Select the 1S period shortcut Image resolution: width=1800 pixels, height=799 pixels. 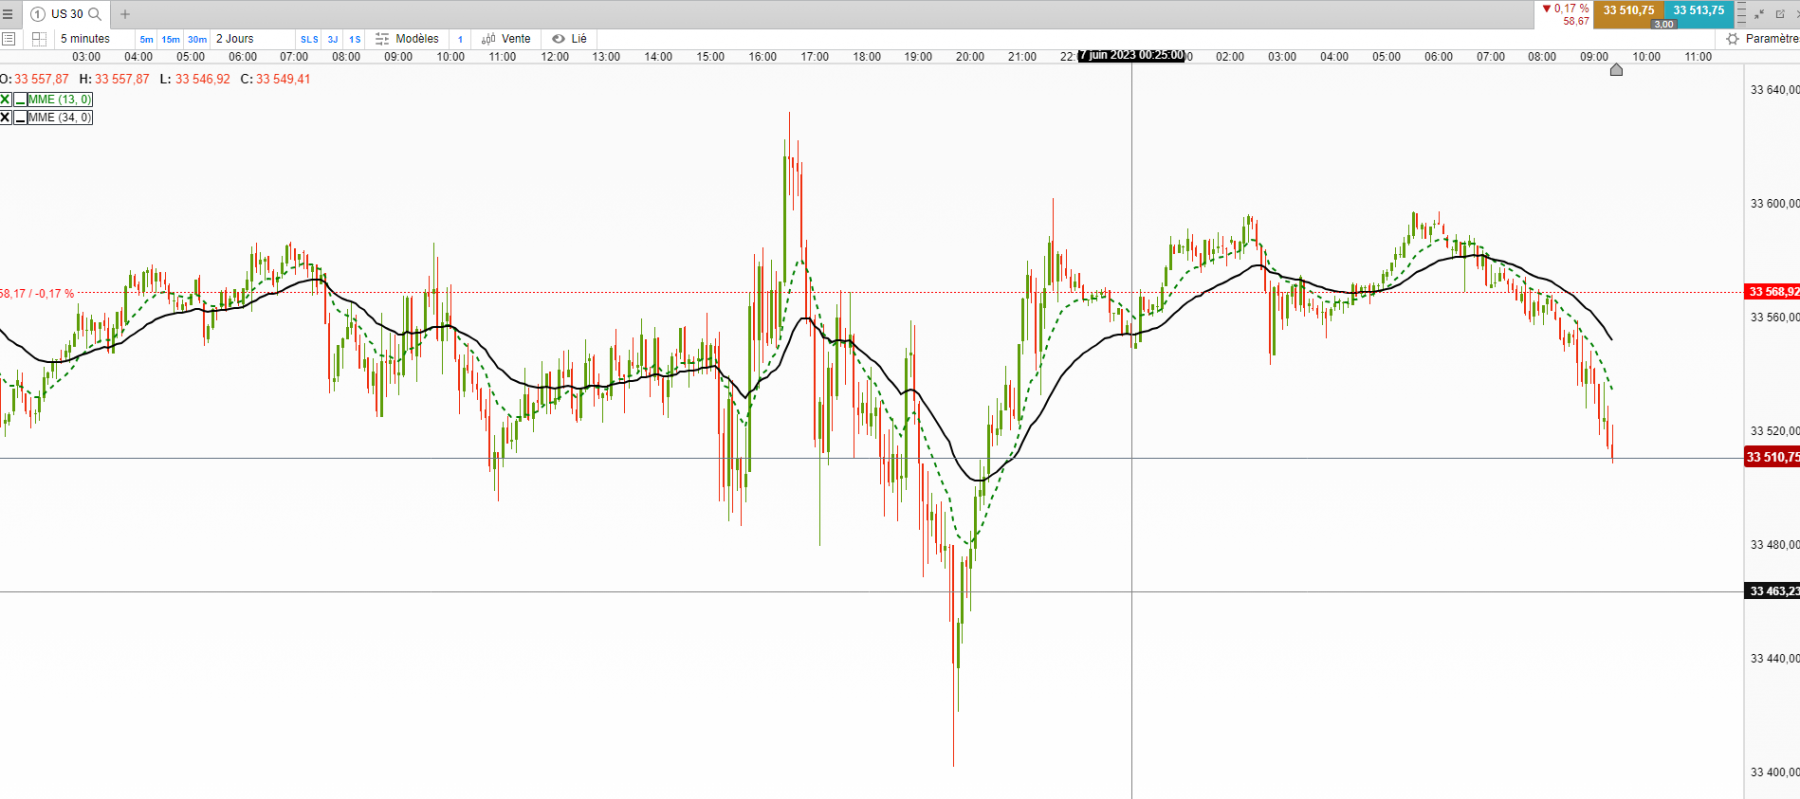click(355, 40)
